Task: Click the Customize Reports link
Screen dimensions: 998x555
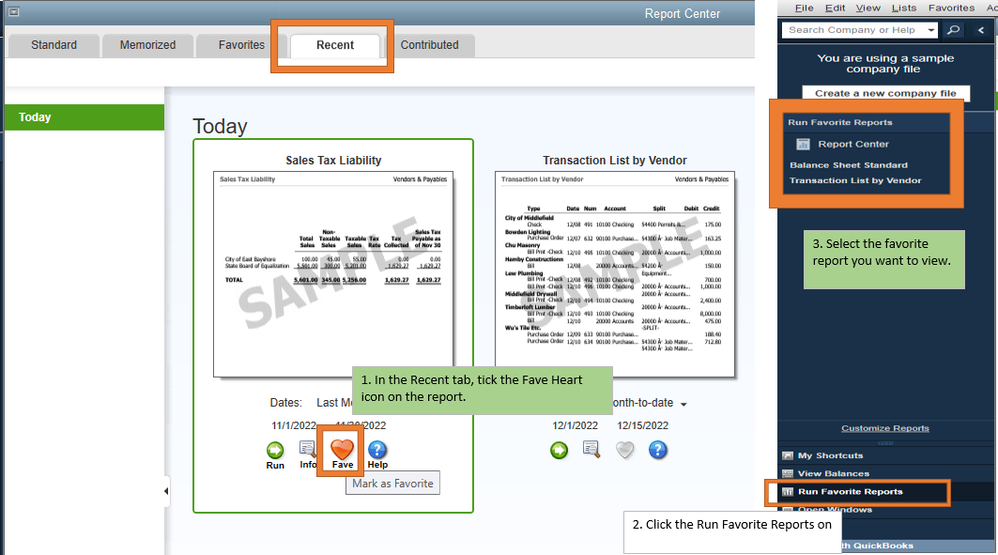Action: click(885, 428)
